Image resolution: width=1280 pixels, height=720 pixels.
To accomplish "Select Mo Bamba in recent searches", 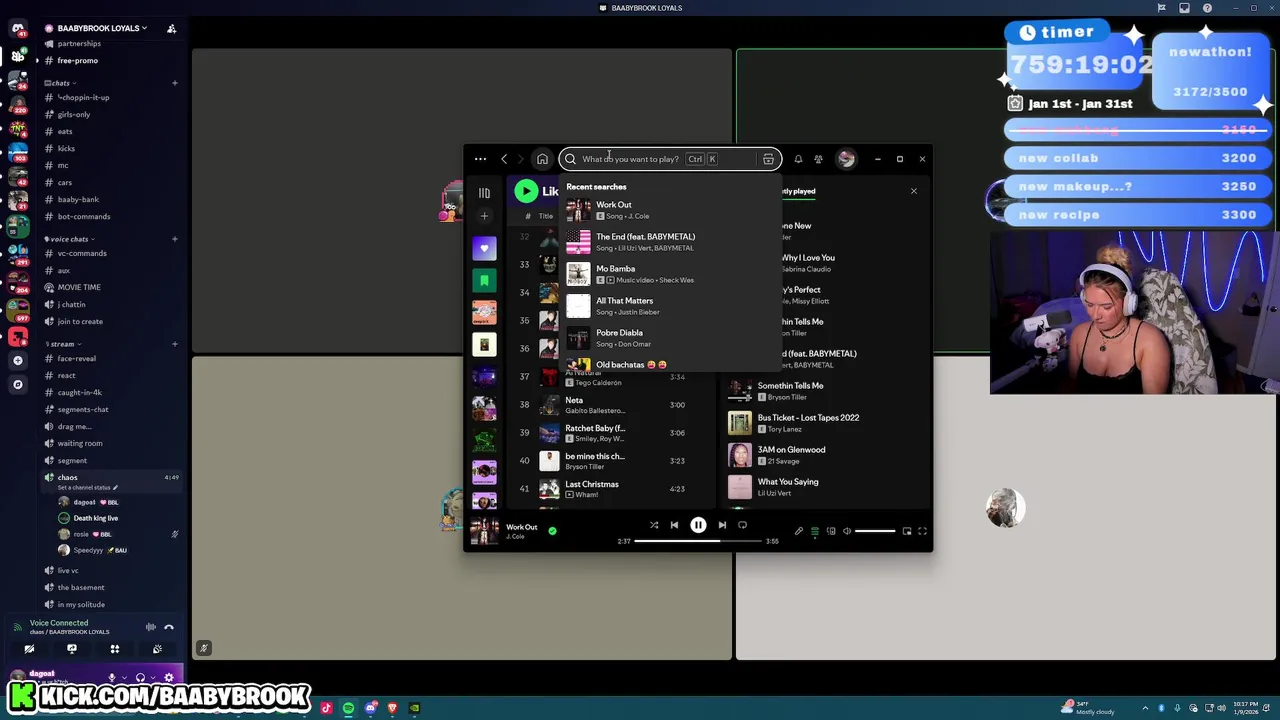I will click(x=670, y=274).
